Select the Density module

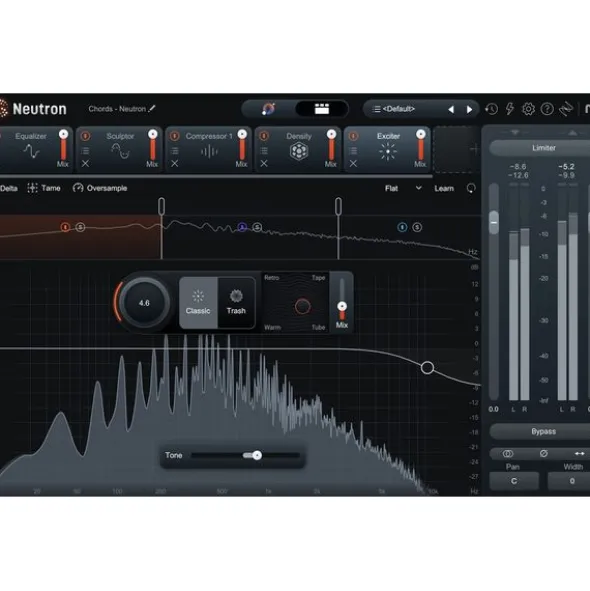coord(299,149)
